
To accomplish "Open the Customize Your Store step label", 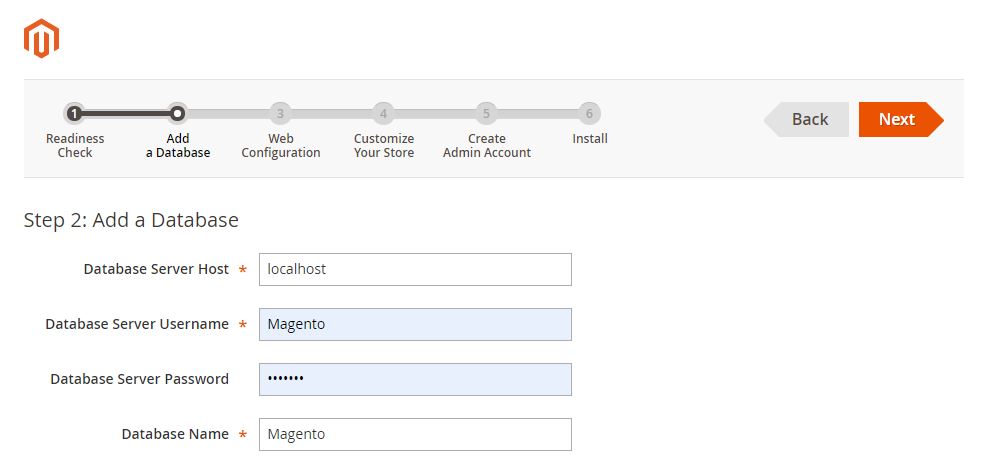I will pyautogui.click(x=384, y=146).
